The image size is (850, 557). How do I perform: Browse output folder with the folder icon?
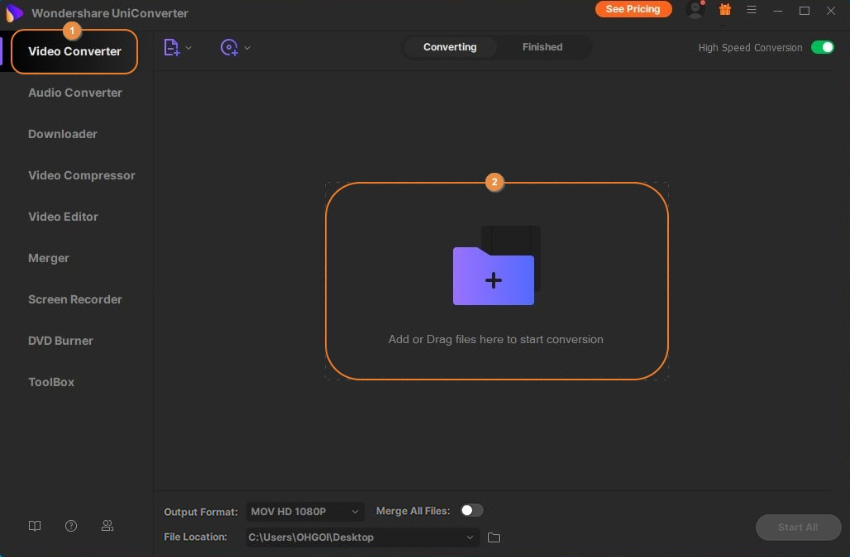[x=494, y=538]
